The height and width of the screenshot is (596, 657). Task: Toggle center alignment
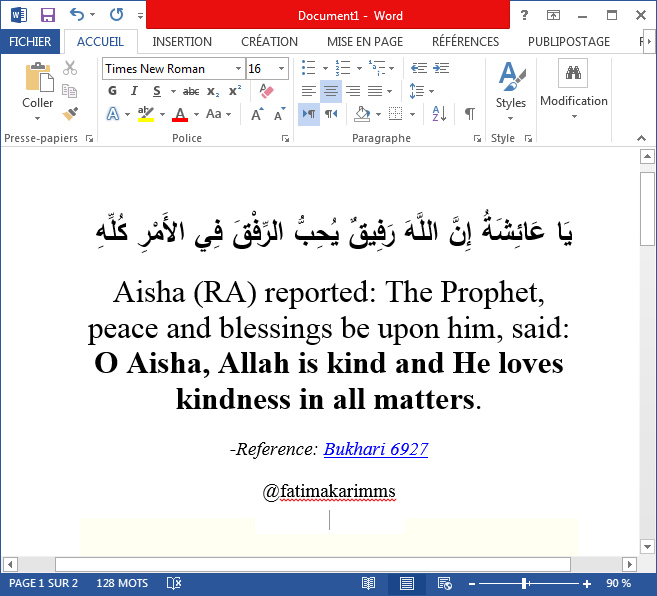coord(331,91)
